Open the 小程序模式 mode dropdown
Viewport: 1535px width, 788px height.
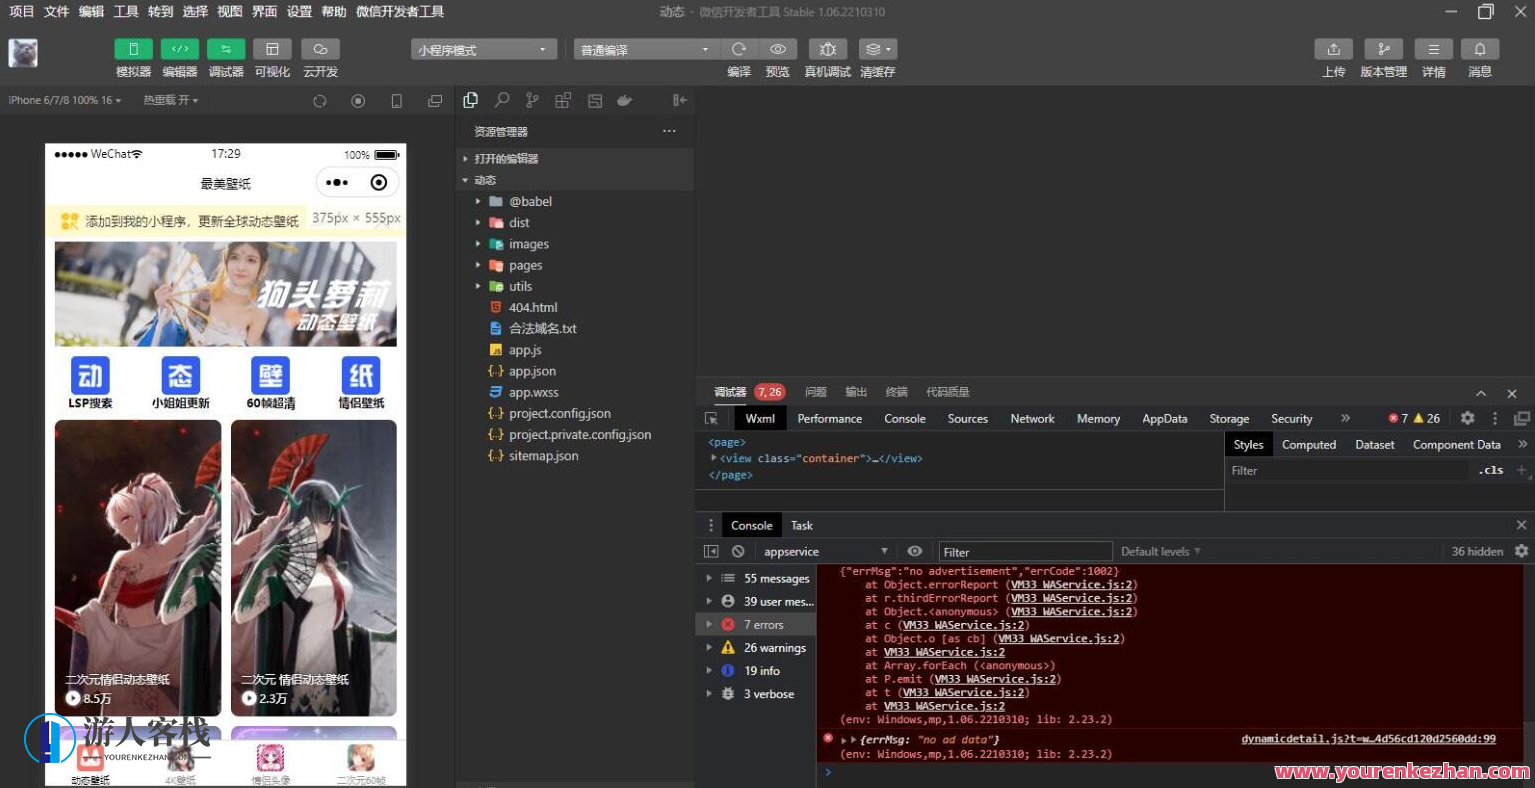click(x=484, y=49)
